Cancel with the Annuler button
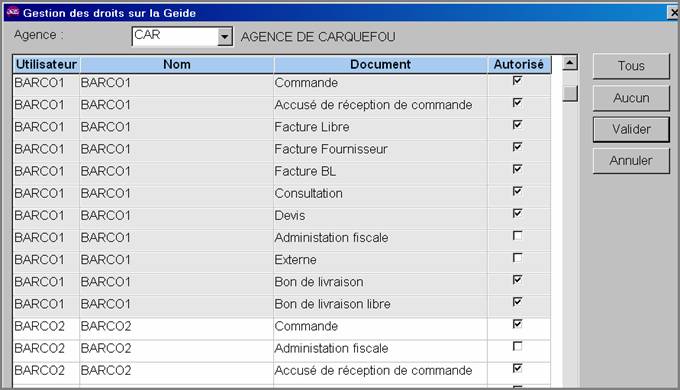Image resolution: width=680 pixels, height=390 pixels. click(631, 161)
